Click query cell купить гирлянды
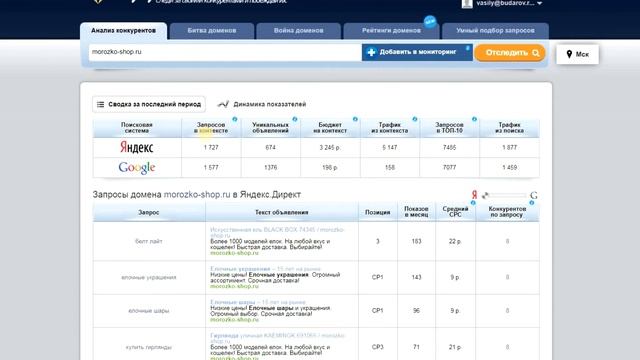The height and width of the screenshot is (360, 640). point(149,347)
